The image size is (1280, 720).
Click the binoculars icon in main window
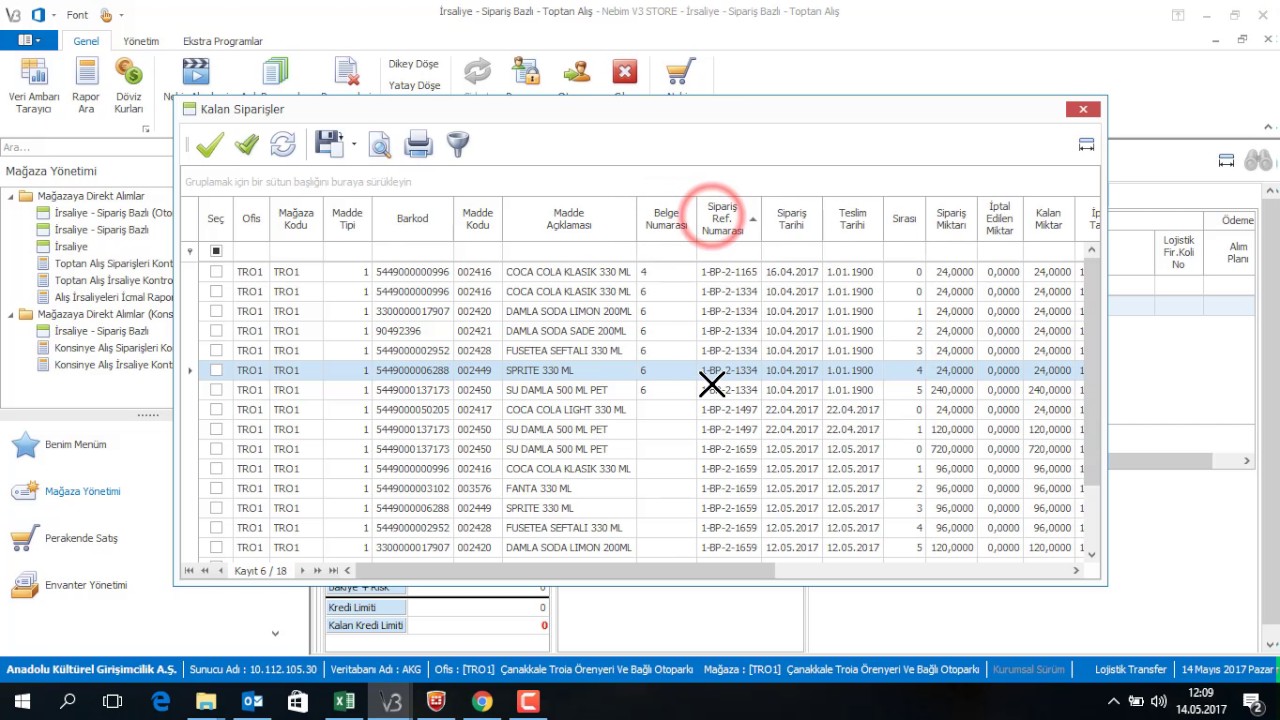pos(1258,160)
